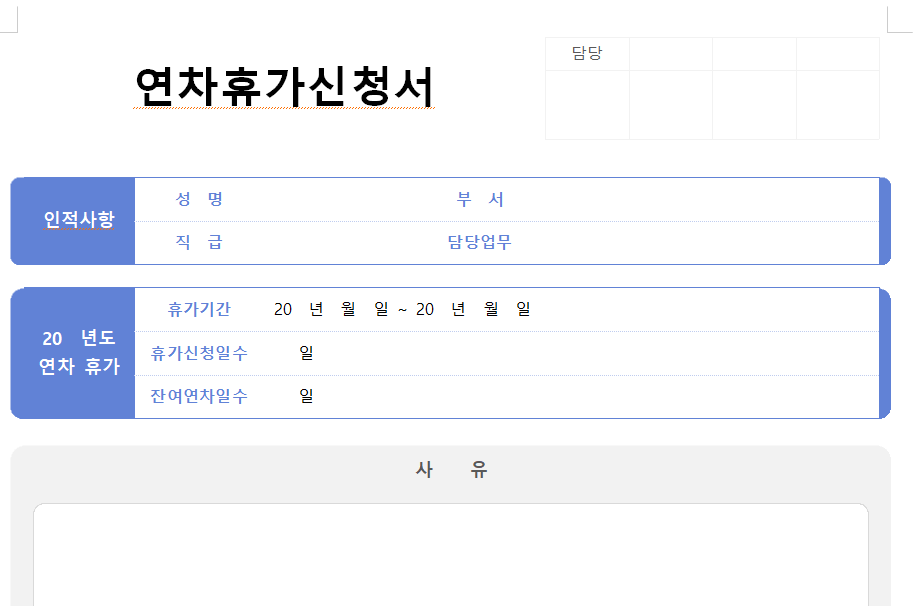Click the 부서 department input field

pyautogui.click(x=620, y=199)
